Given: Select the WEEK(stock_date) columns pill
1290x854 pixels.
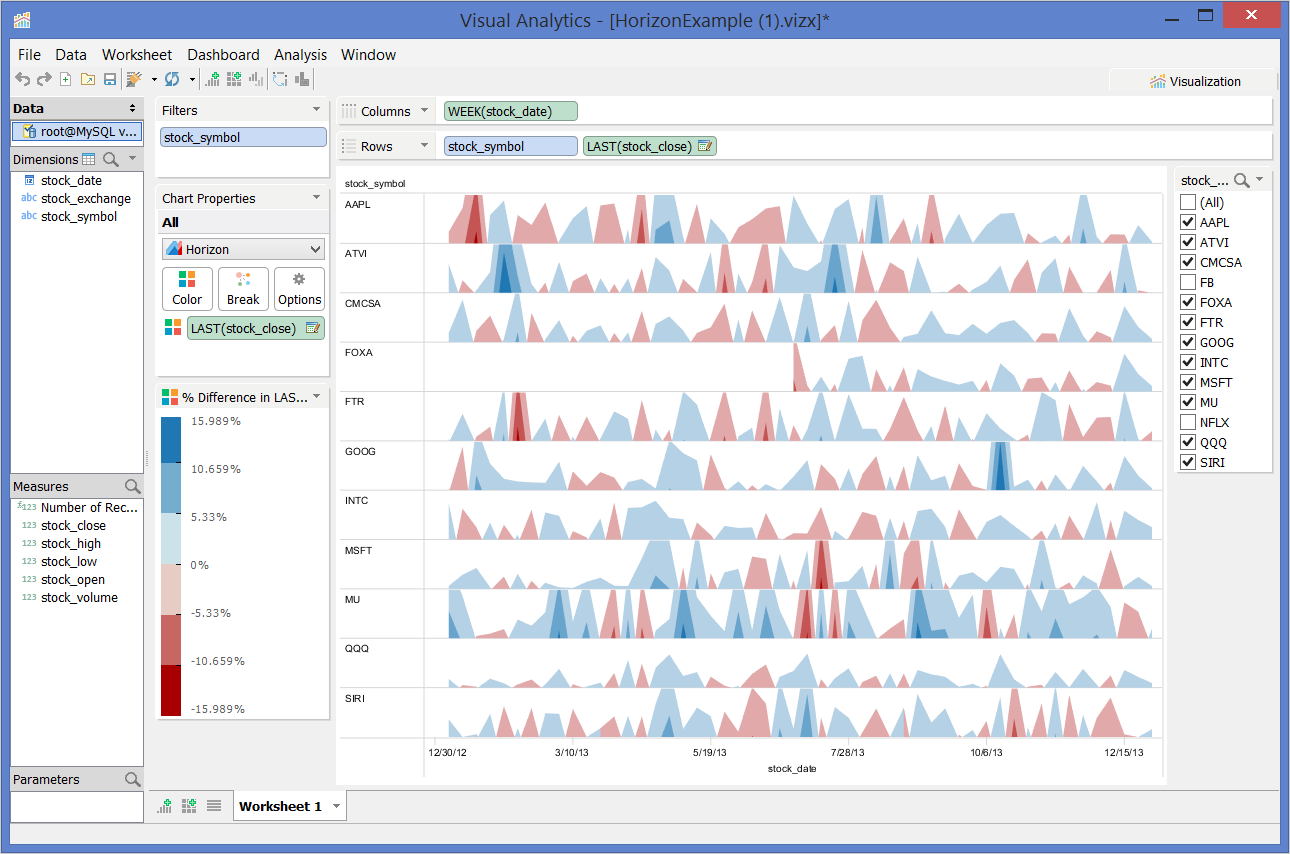Looking at the screenshot, I should point(512,111).
